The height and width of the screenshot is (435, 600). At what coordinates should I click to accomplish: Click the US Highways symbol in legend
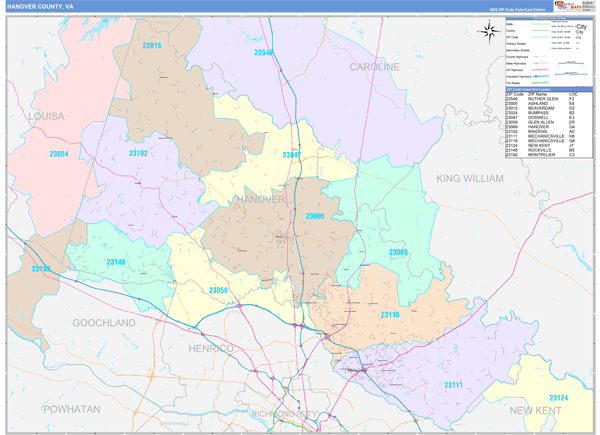538,68
